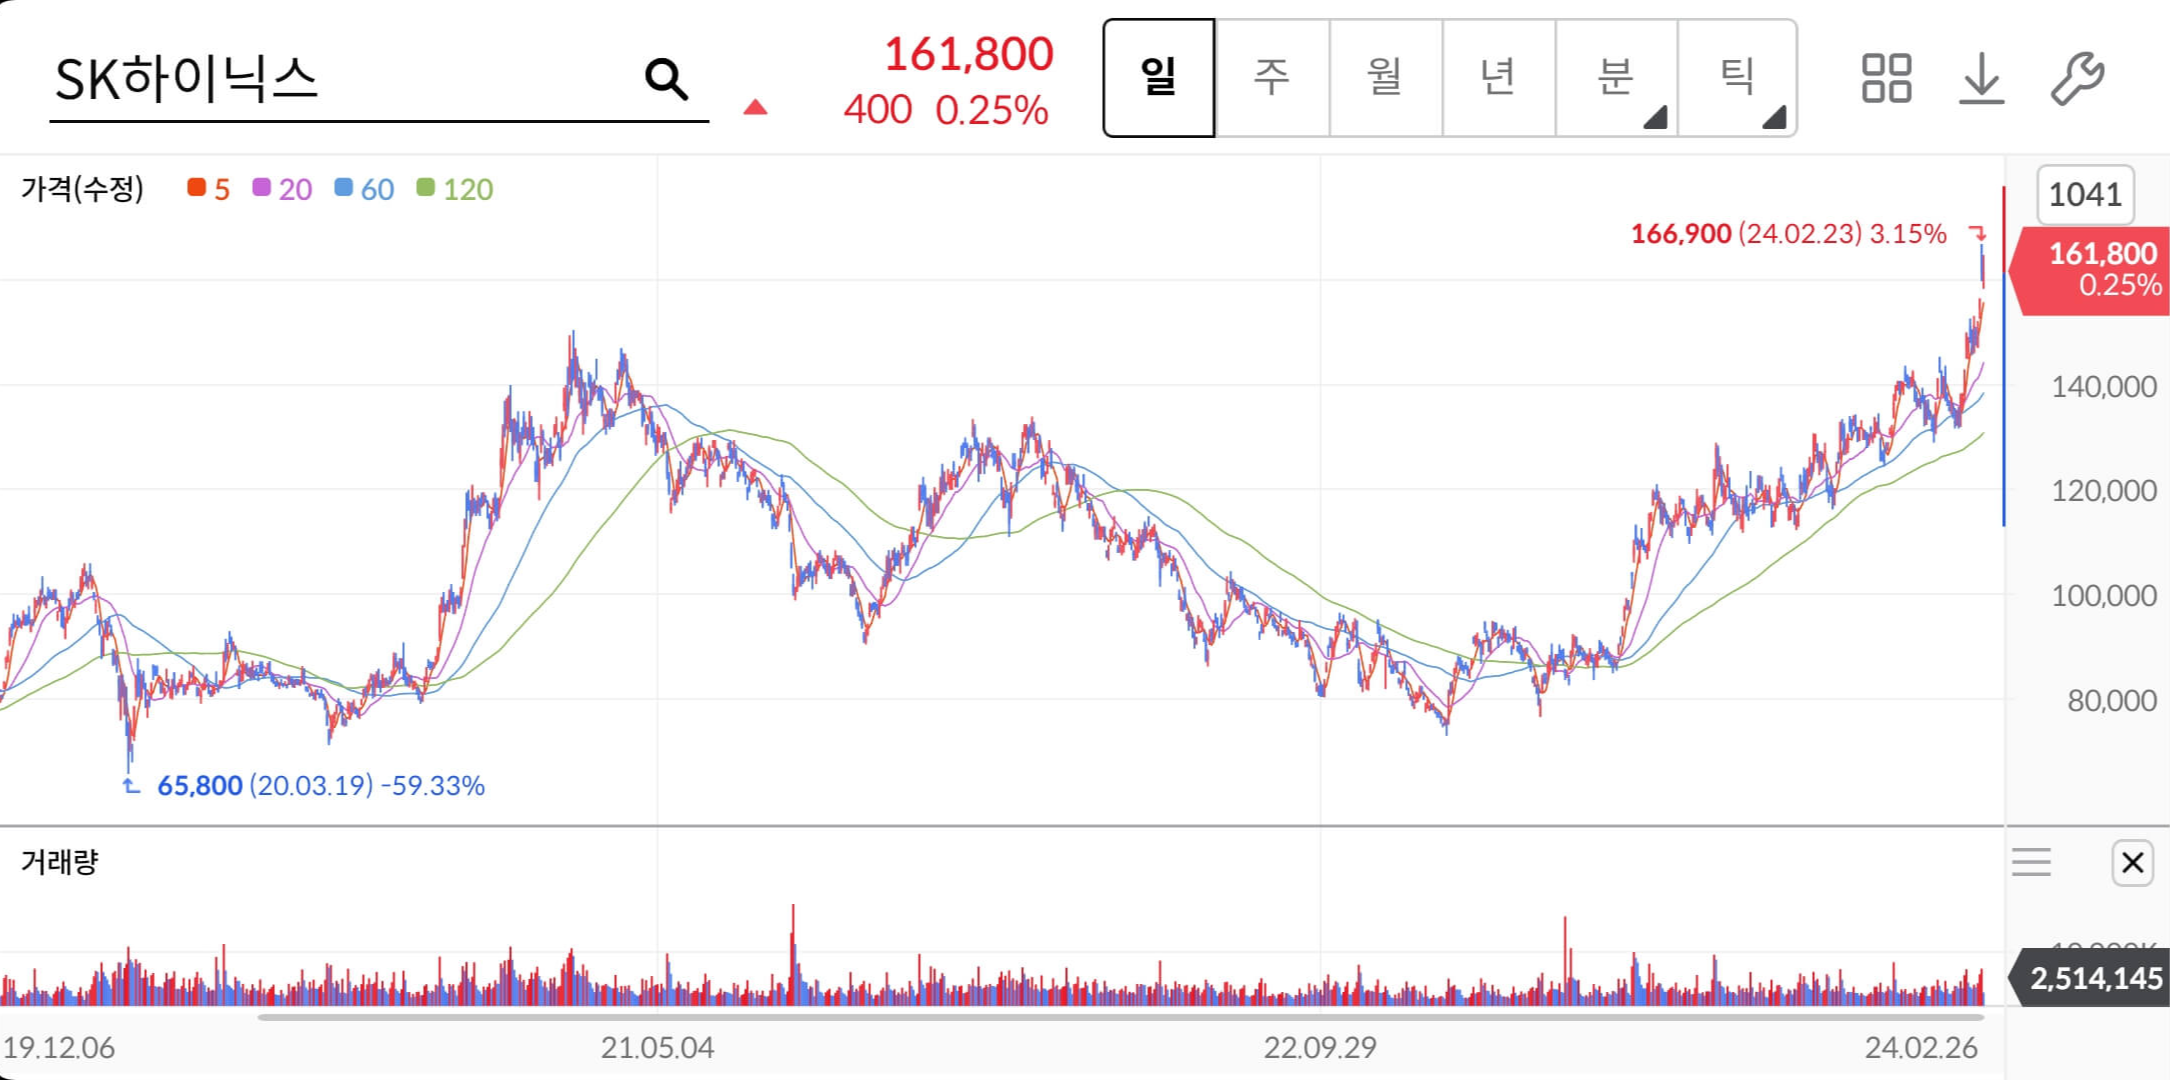The height and width of the screenshot is (1080, 2170).
Task: Switch to the 월 monthly tab
Action: (x=1385, y=78)
